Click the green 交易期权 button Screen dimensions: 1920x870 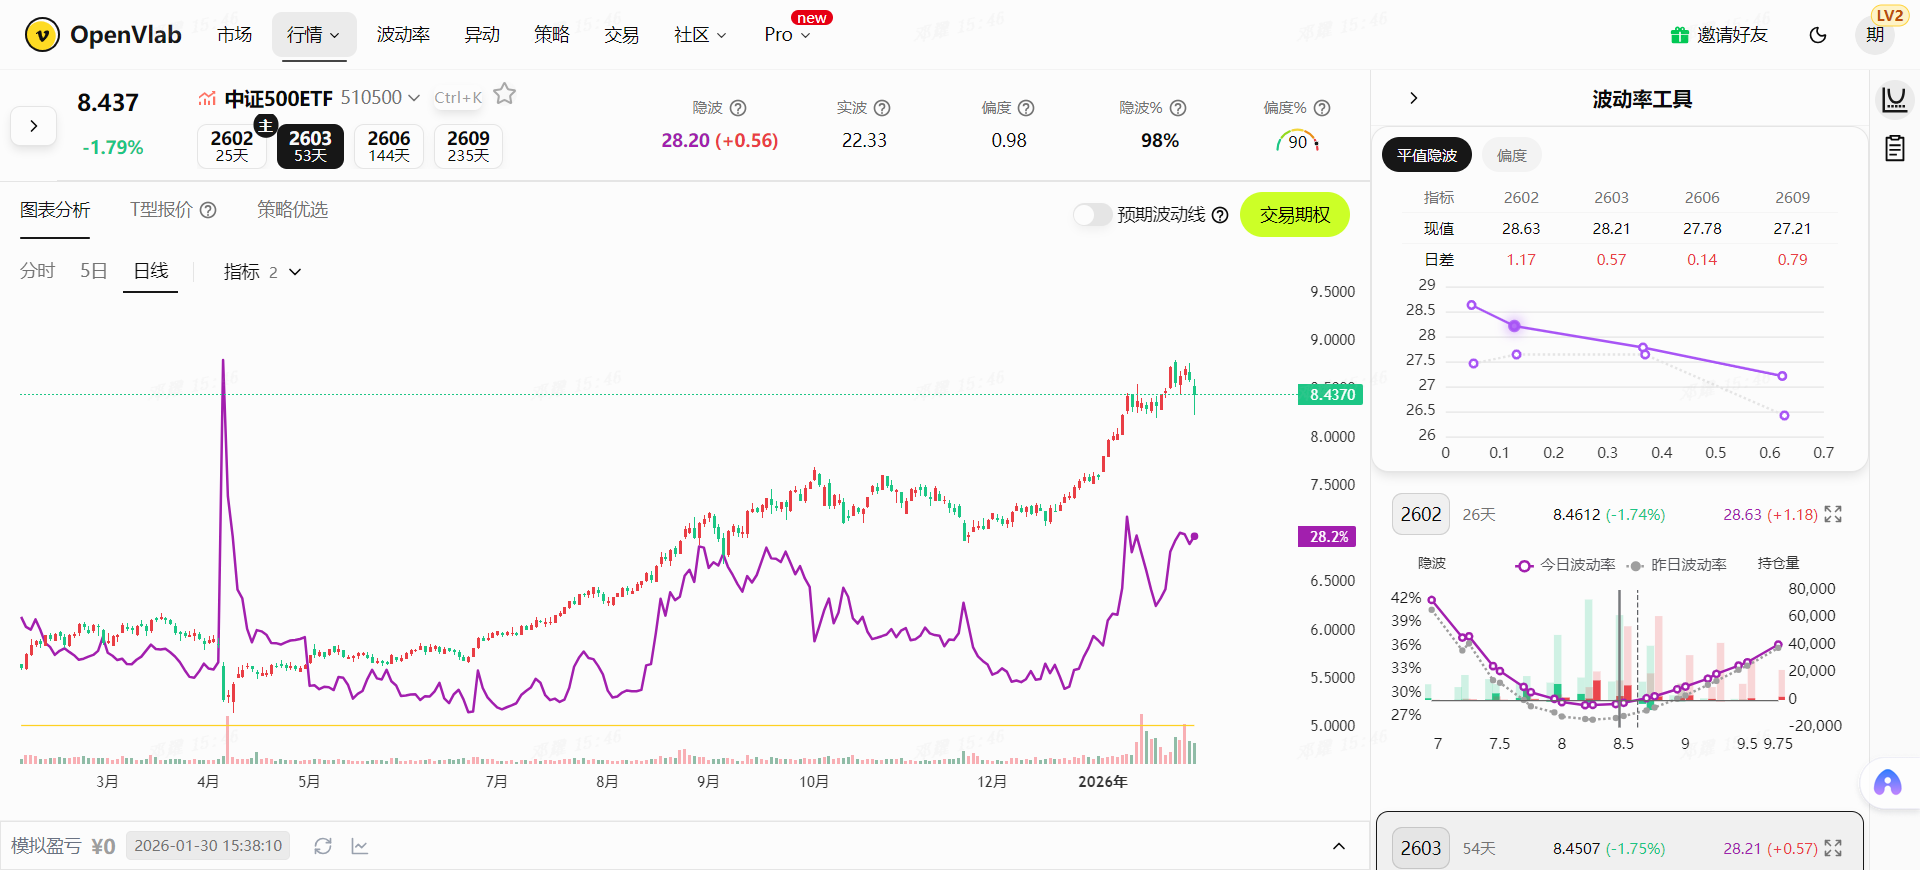point(1294,215)
